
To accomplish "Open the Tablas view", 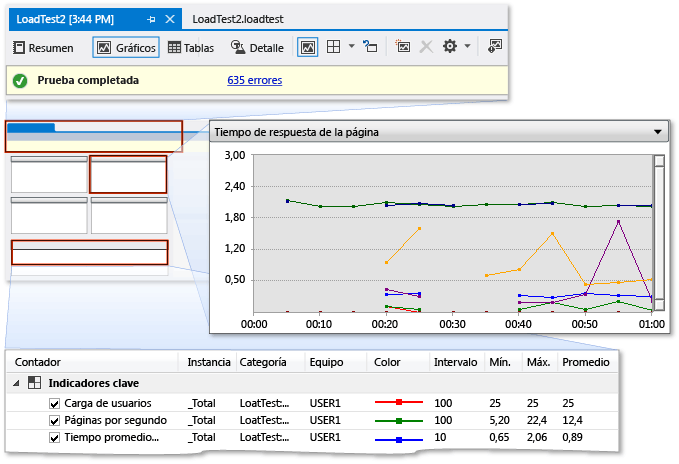I will coord(190,47).
